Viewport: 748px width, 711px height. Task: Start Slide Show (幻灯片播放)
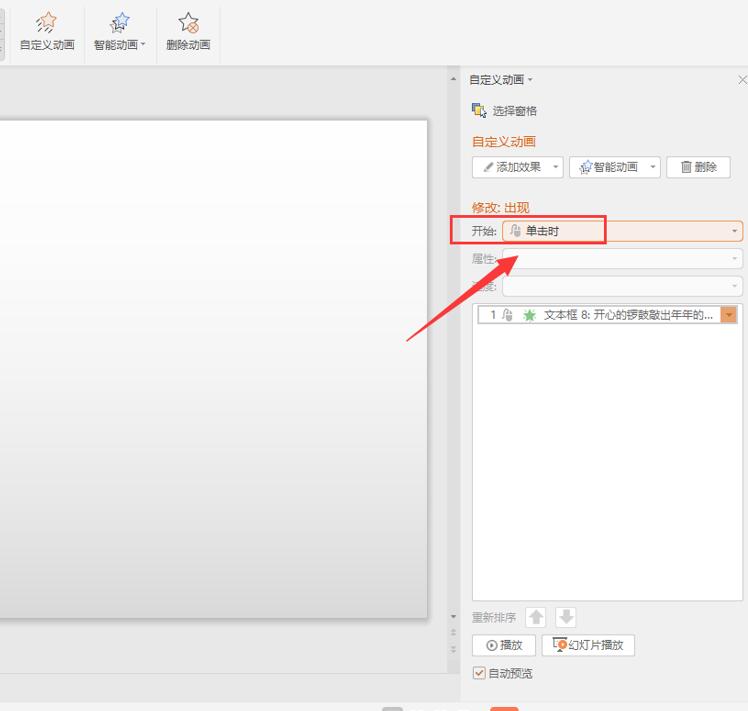588,645
